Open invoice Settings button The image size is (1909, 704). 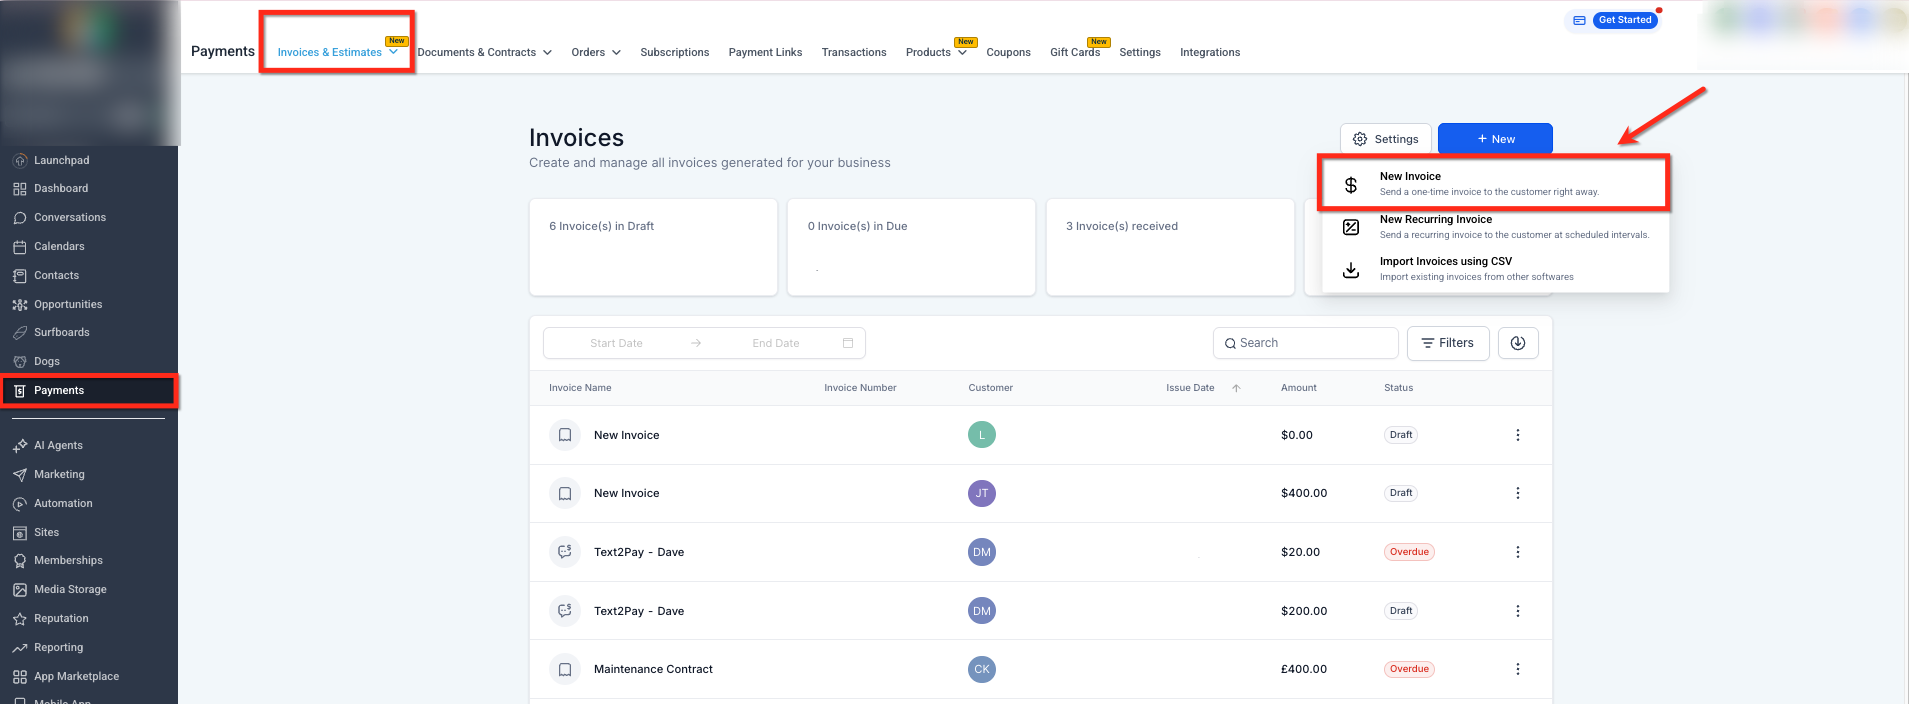tap(1386, 139)
